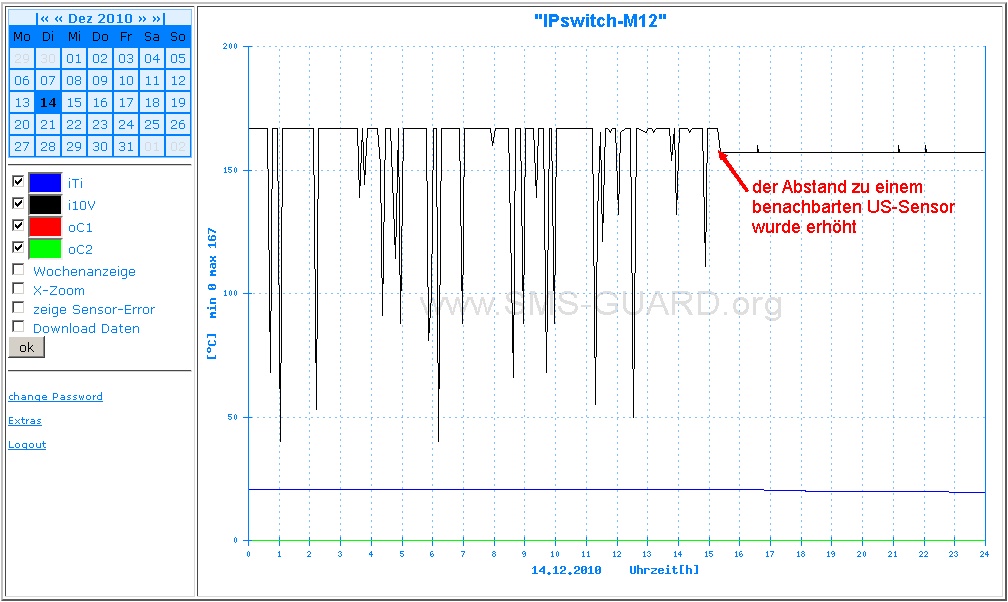
Task: Choose day 05 in the calendar
Action: pos(178,59)
